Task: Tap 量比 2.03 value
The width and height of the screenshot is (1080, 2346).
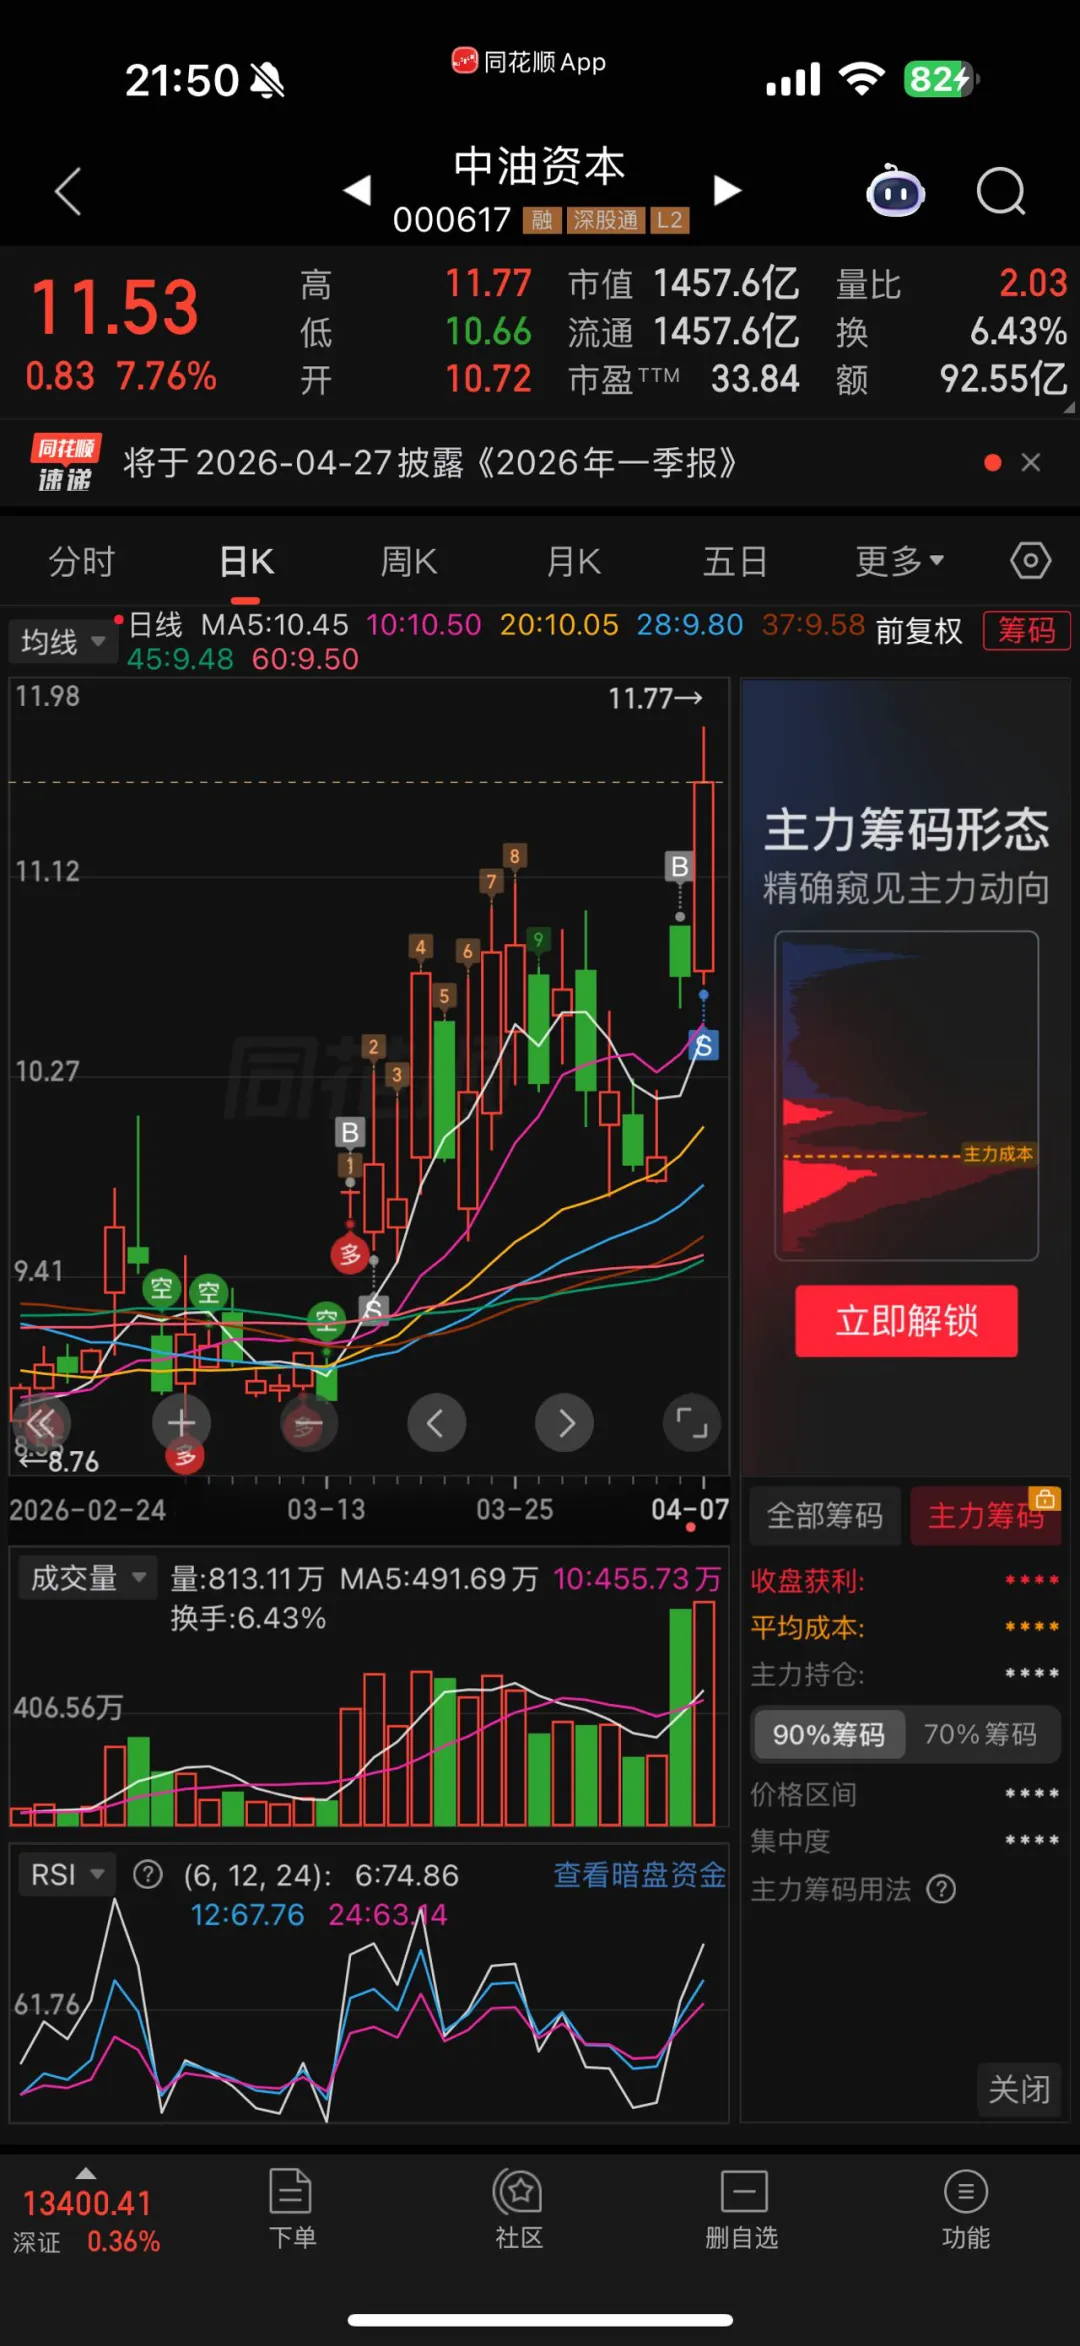Action: click(x=1033, y=284)
